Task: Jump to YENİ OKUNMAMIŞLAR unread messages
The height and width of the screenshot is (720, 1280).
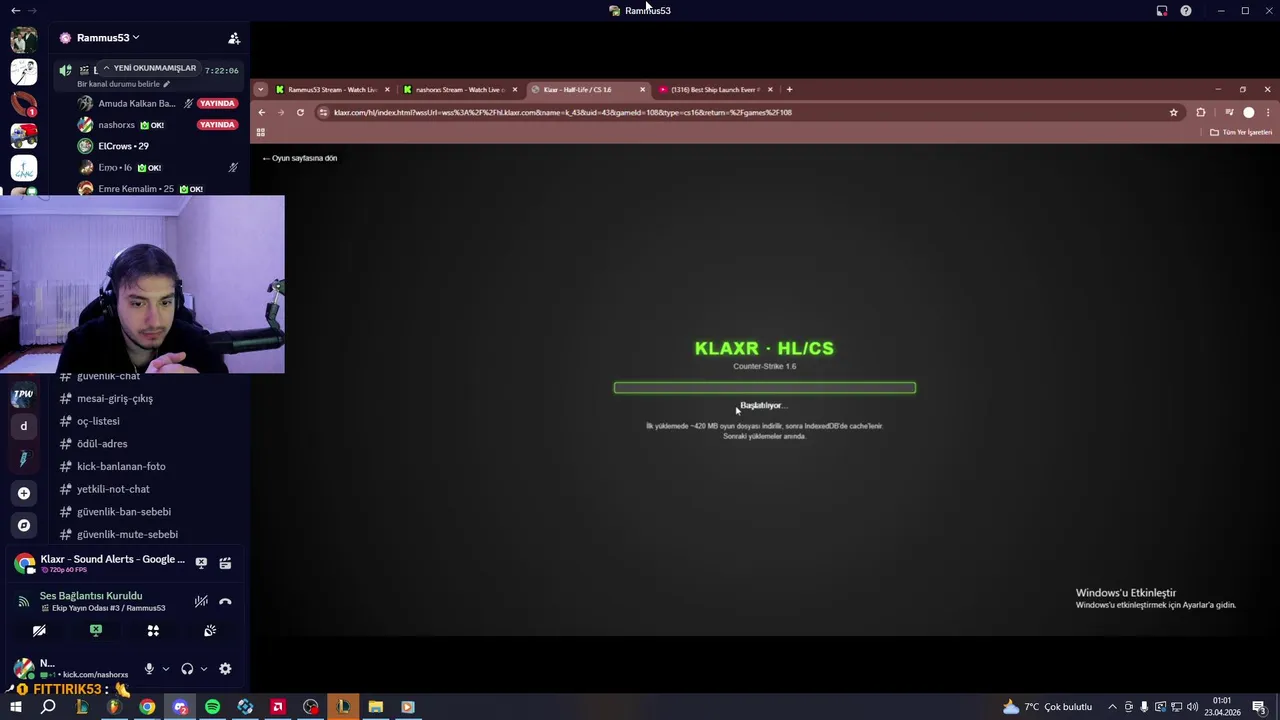Action: click(149, 68)
